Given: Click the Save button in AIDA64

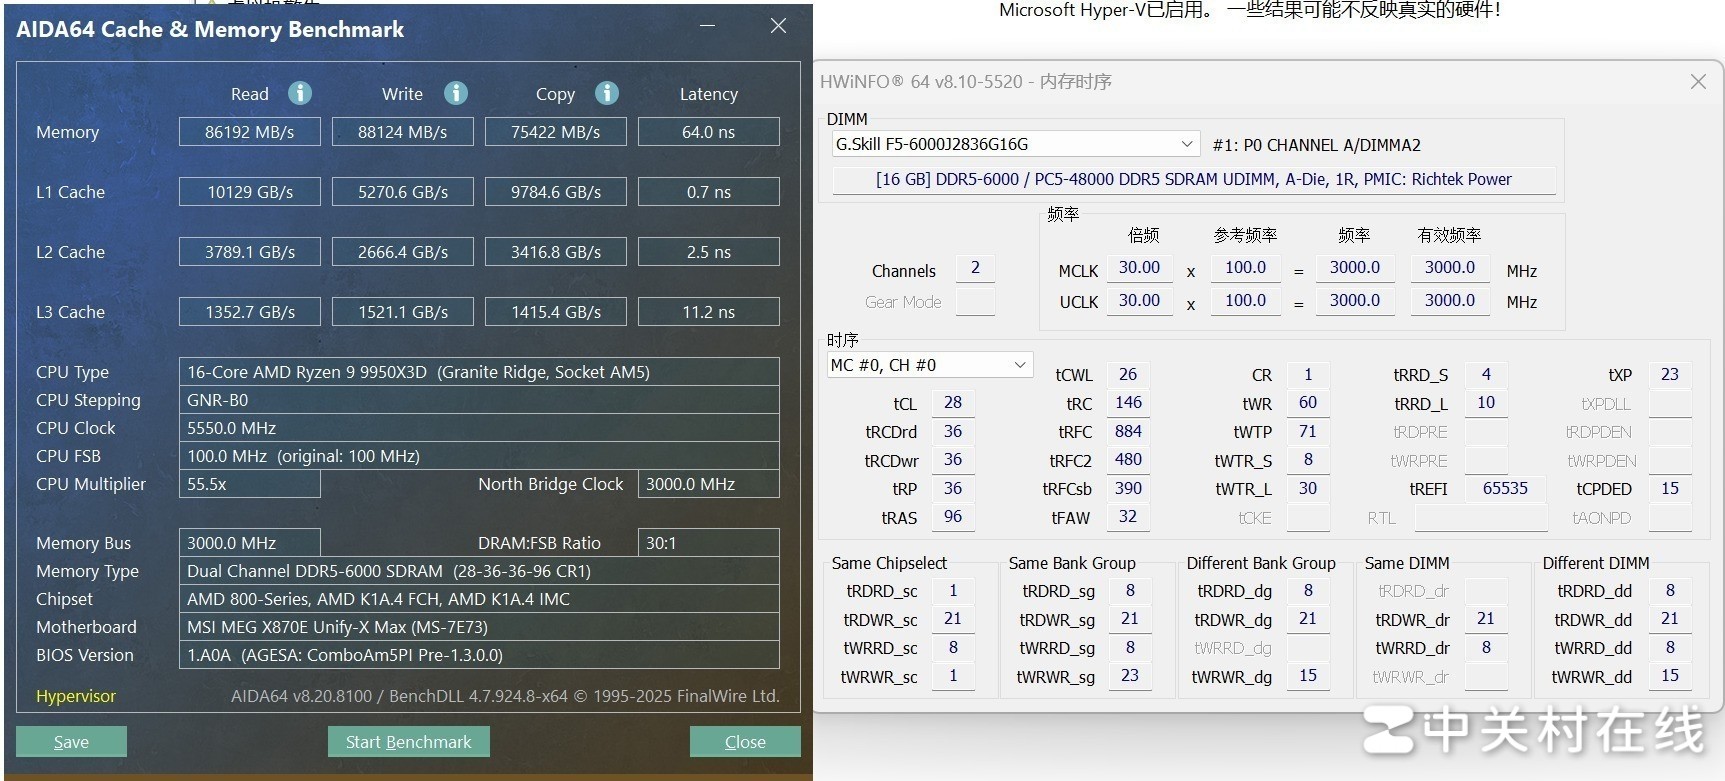Looking at the screenshot, I should [x=71, y=742].
